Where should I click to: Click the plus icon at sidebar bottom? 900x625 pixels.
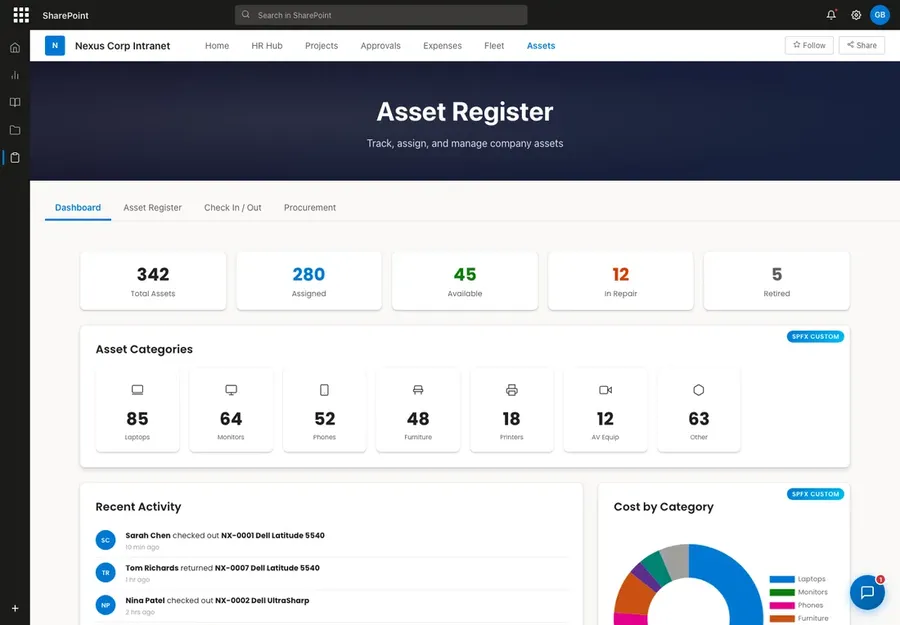(x=15, y=608)
